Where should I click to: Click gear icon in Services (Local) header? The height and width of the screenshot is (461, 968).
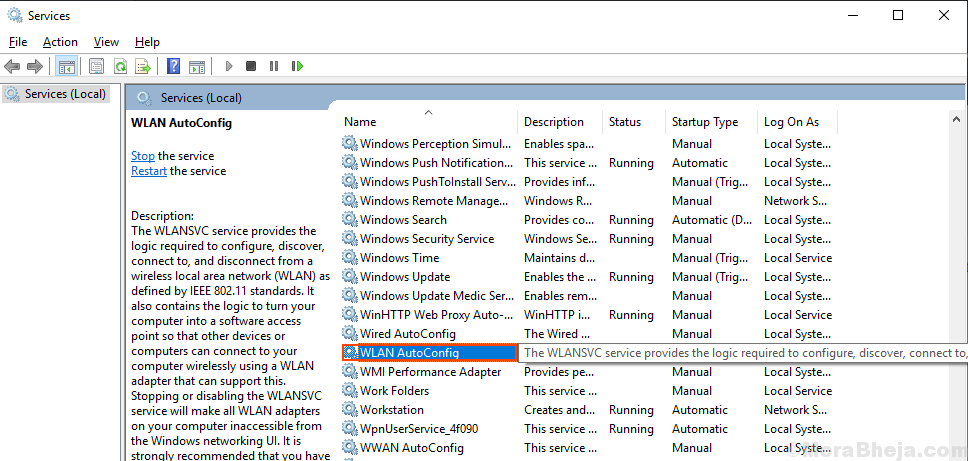(144, 98)
